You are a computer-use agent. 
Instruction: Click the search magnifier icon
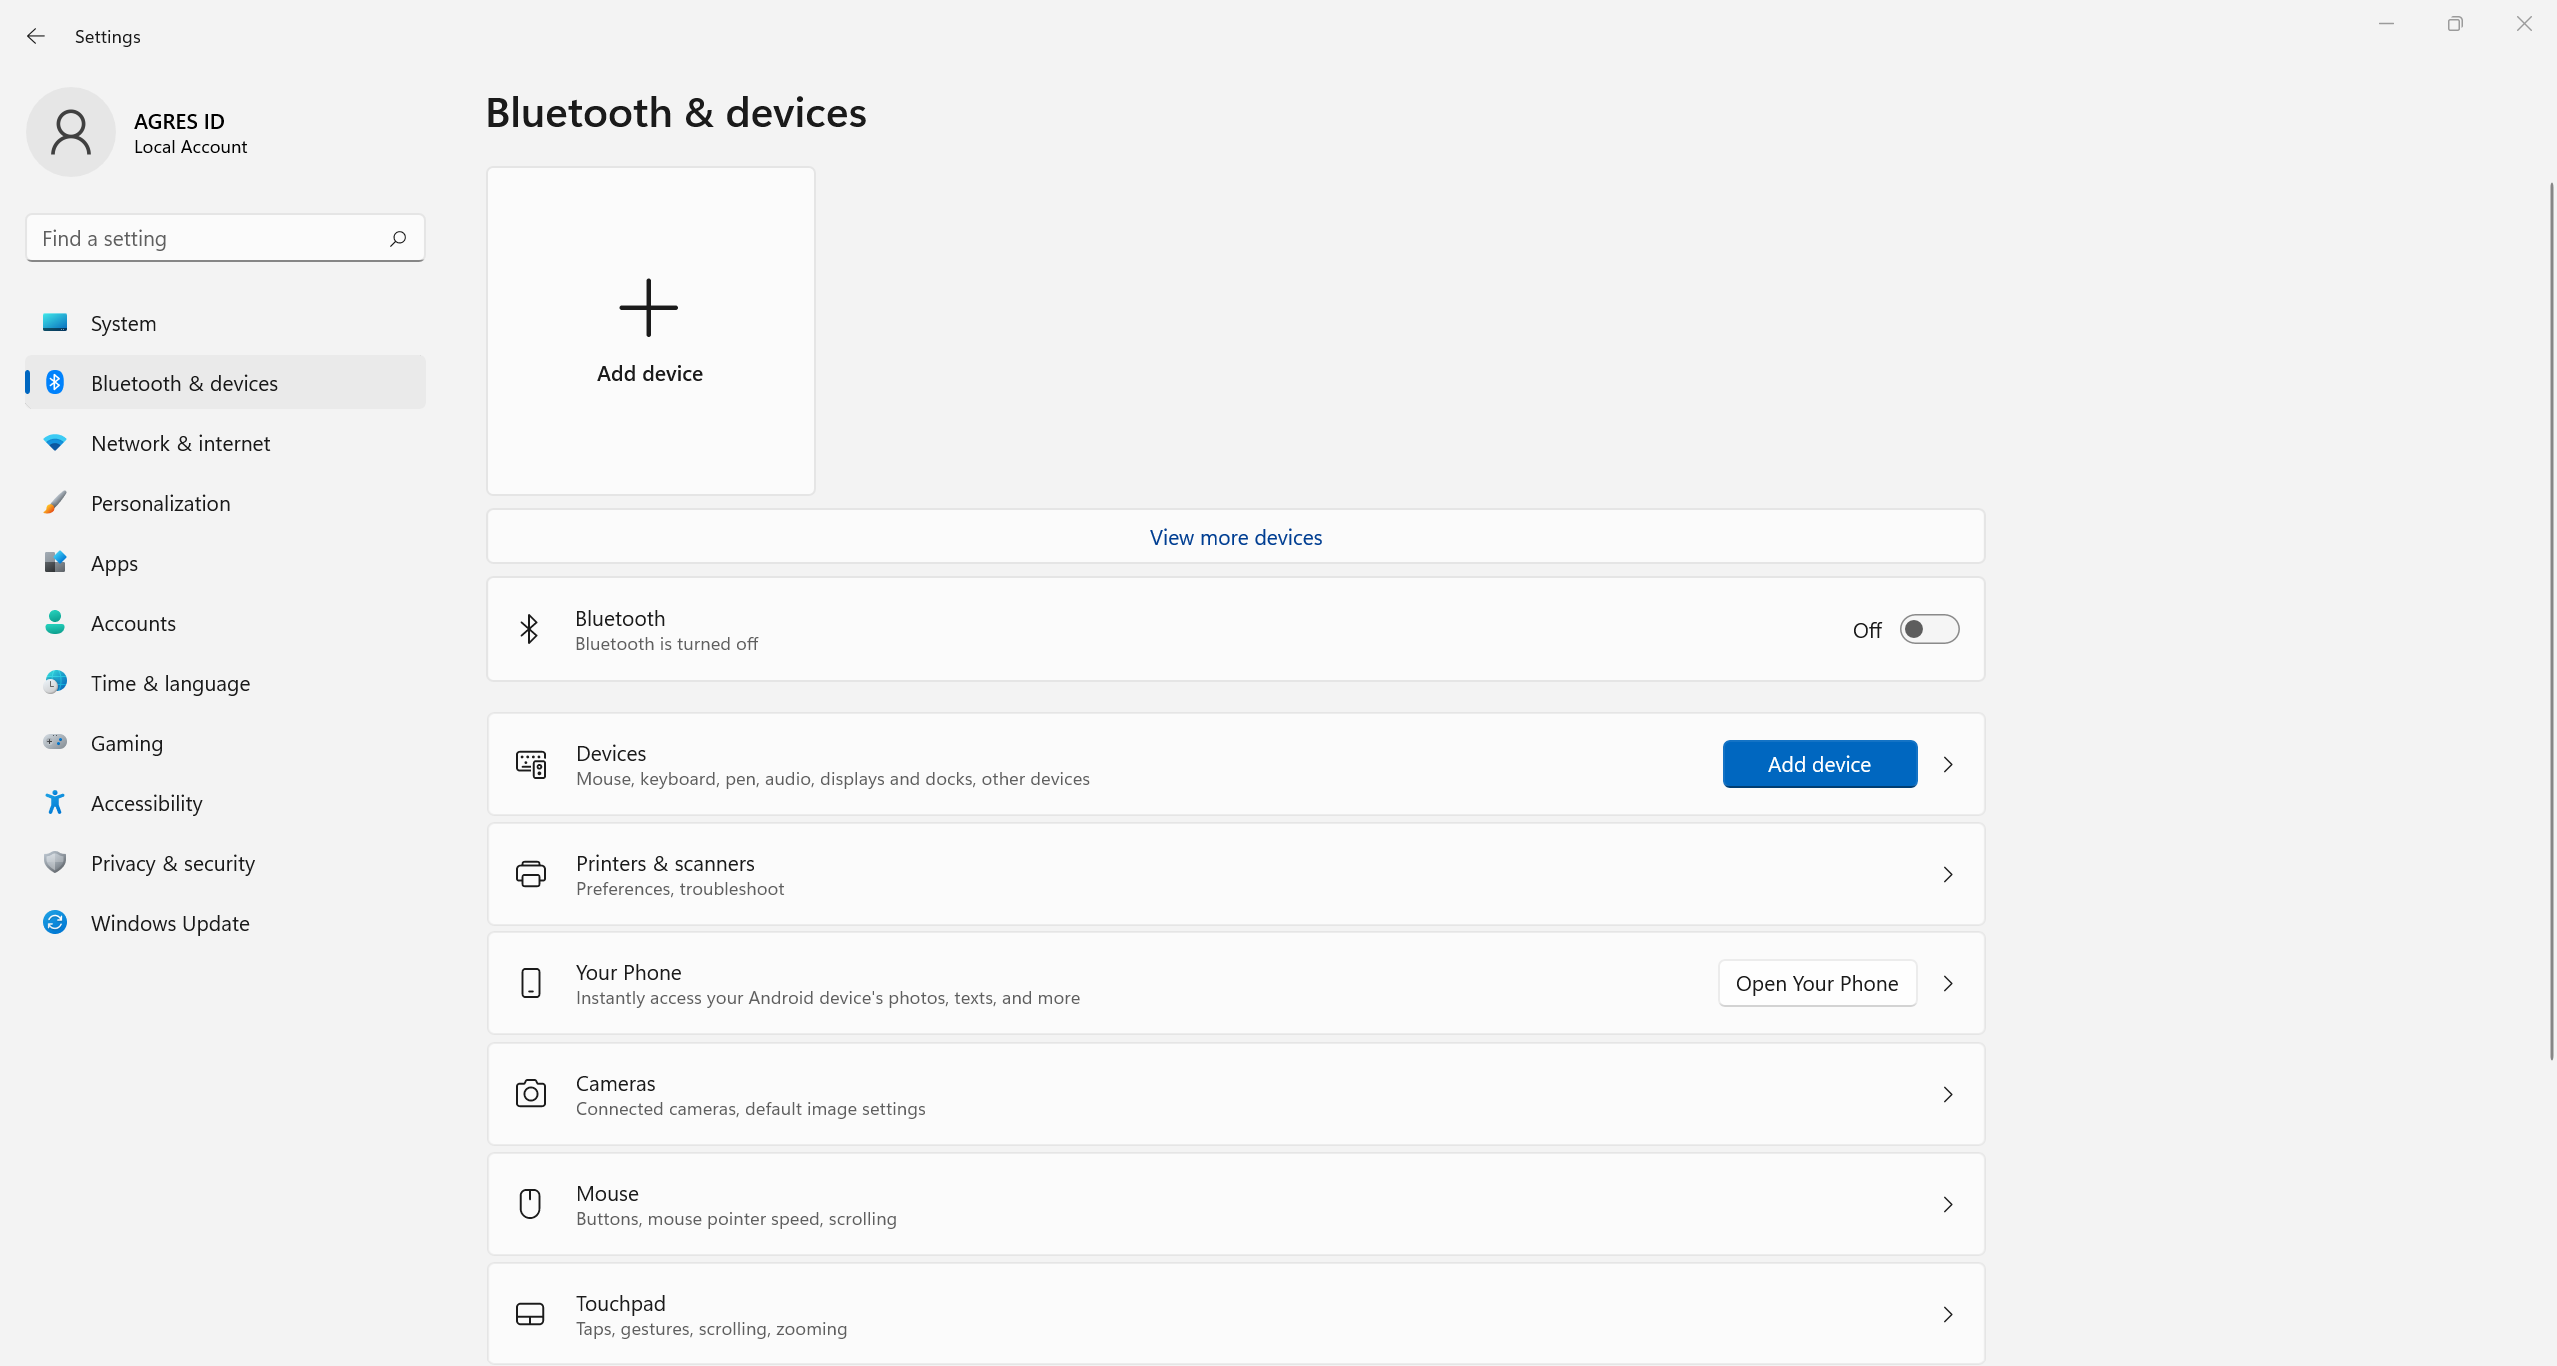click(x=398, y=238)
